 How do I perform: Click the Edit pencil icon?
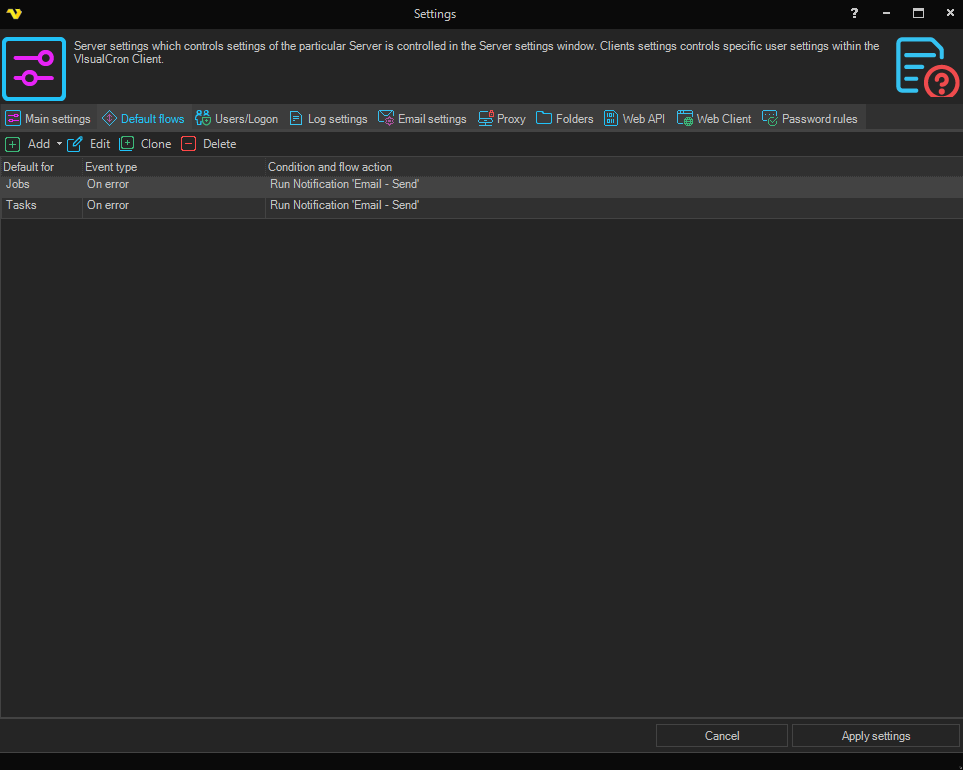point(75,144)
